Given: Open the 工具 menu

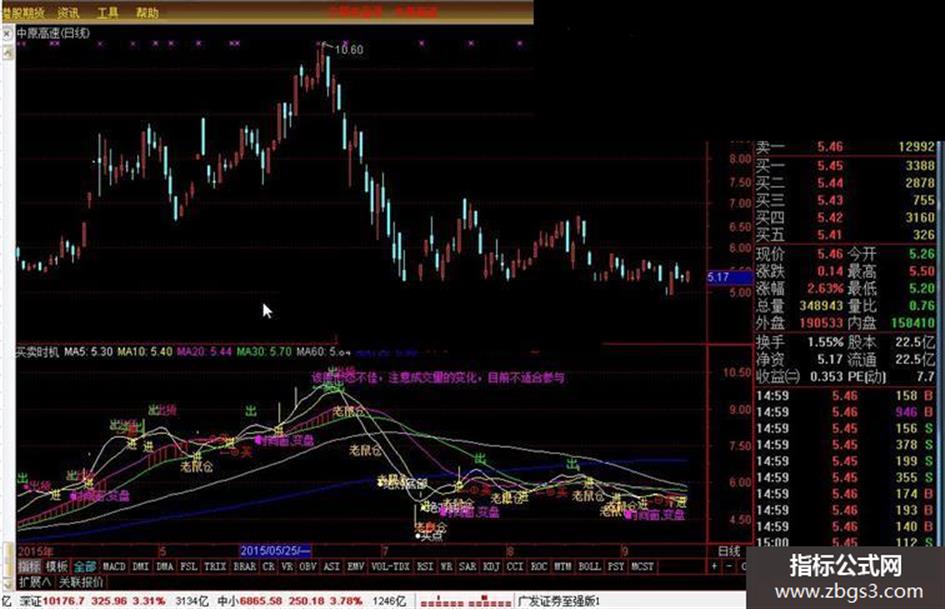Looking at the screenshot, I should click(x=108, y=12).
